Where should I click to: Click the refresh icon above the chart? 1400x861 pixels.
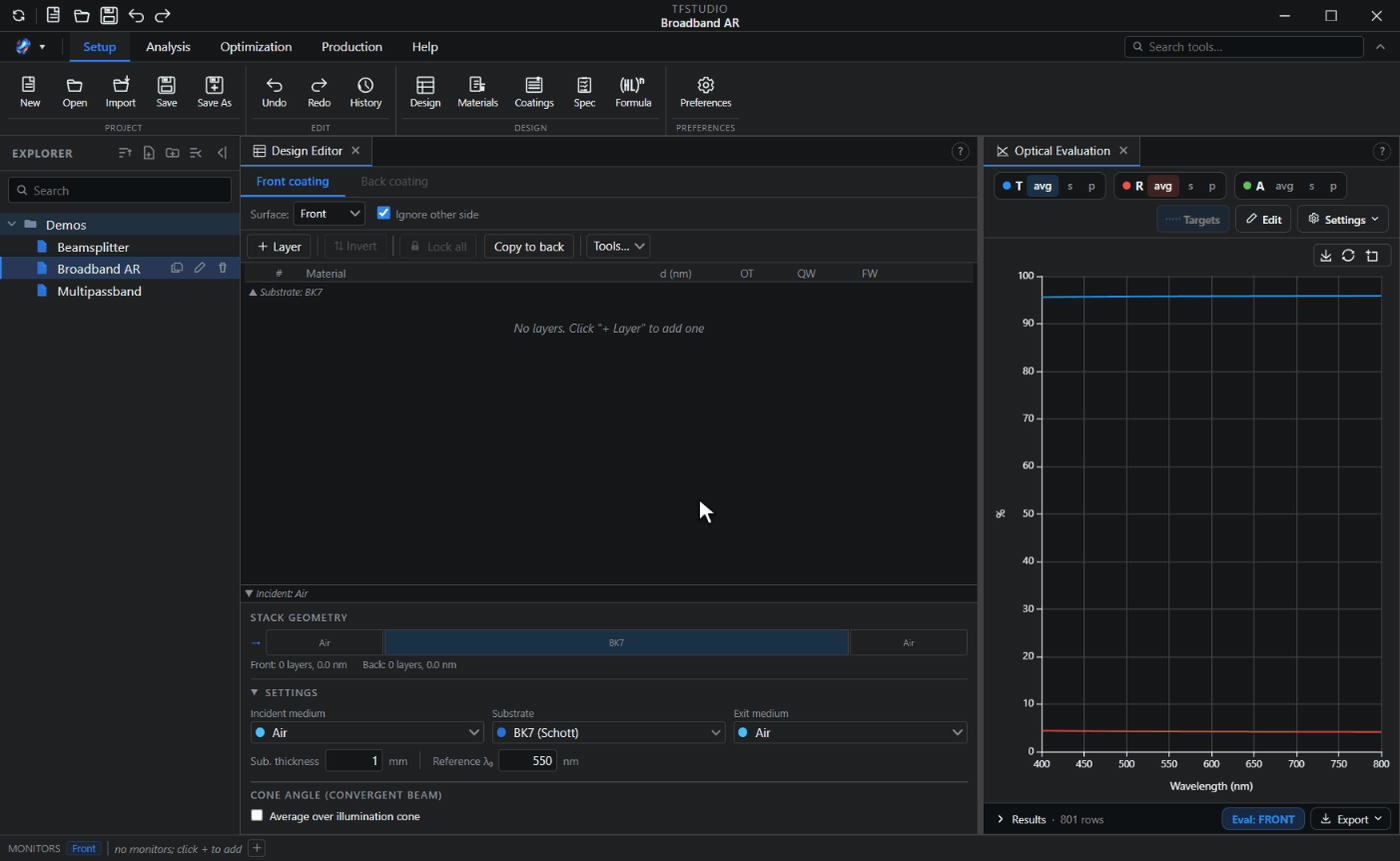click(1348, 255)
